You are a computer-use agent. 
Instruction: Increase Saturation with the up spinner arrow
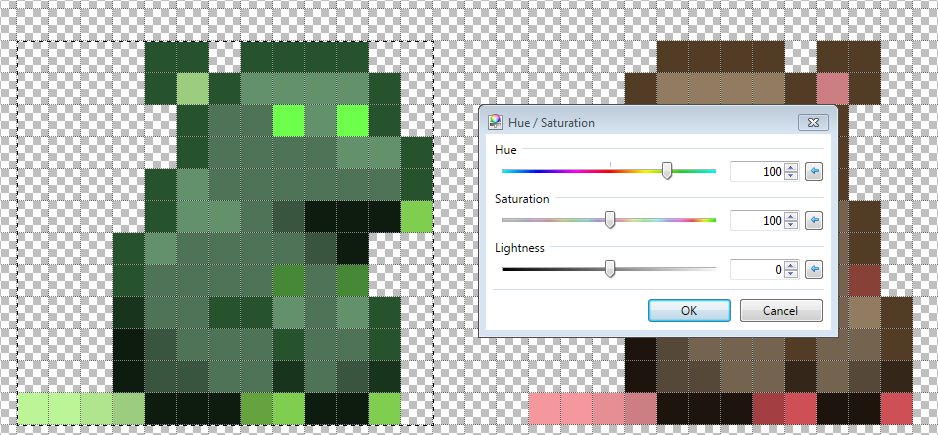[791, 217]
